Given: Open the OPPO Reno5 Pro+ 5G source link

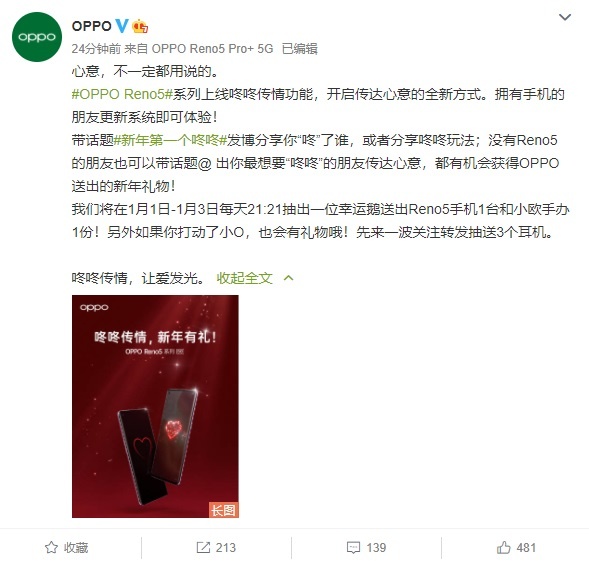Looking at the screenshot, I should coord(212,49).
